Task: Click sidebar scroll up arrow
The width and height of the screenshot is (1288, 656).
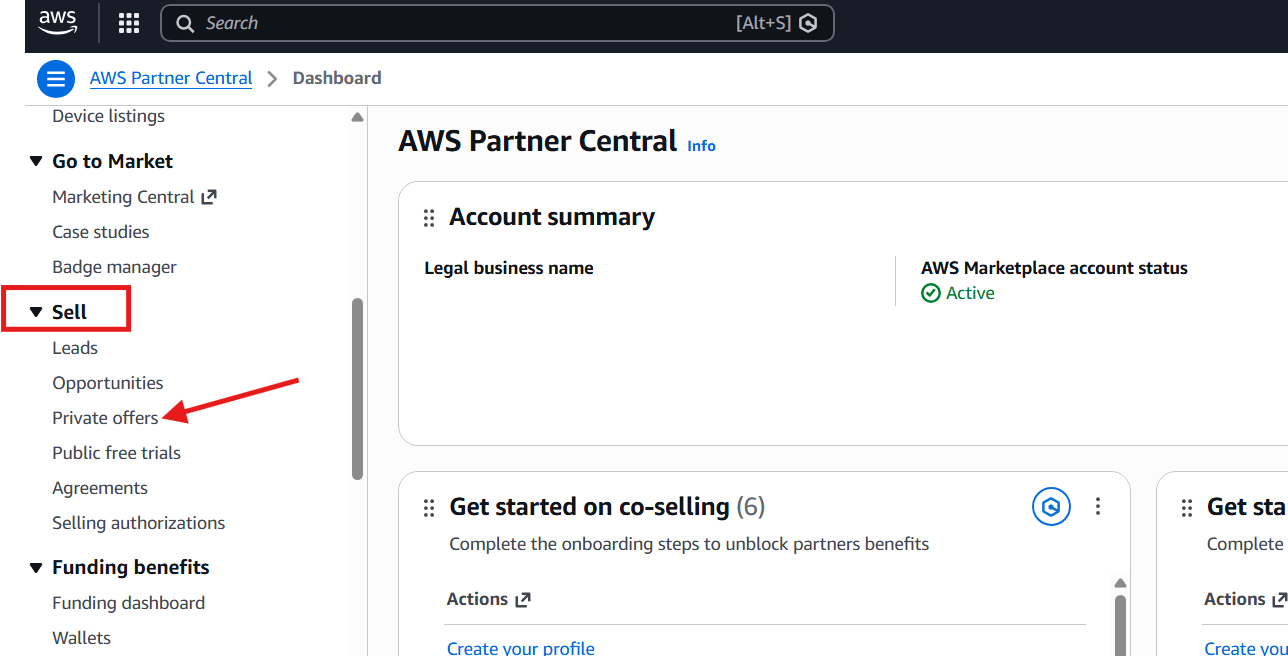Action: (357, 117)
